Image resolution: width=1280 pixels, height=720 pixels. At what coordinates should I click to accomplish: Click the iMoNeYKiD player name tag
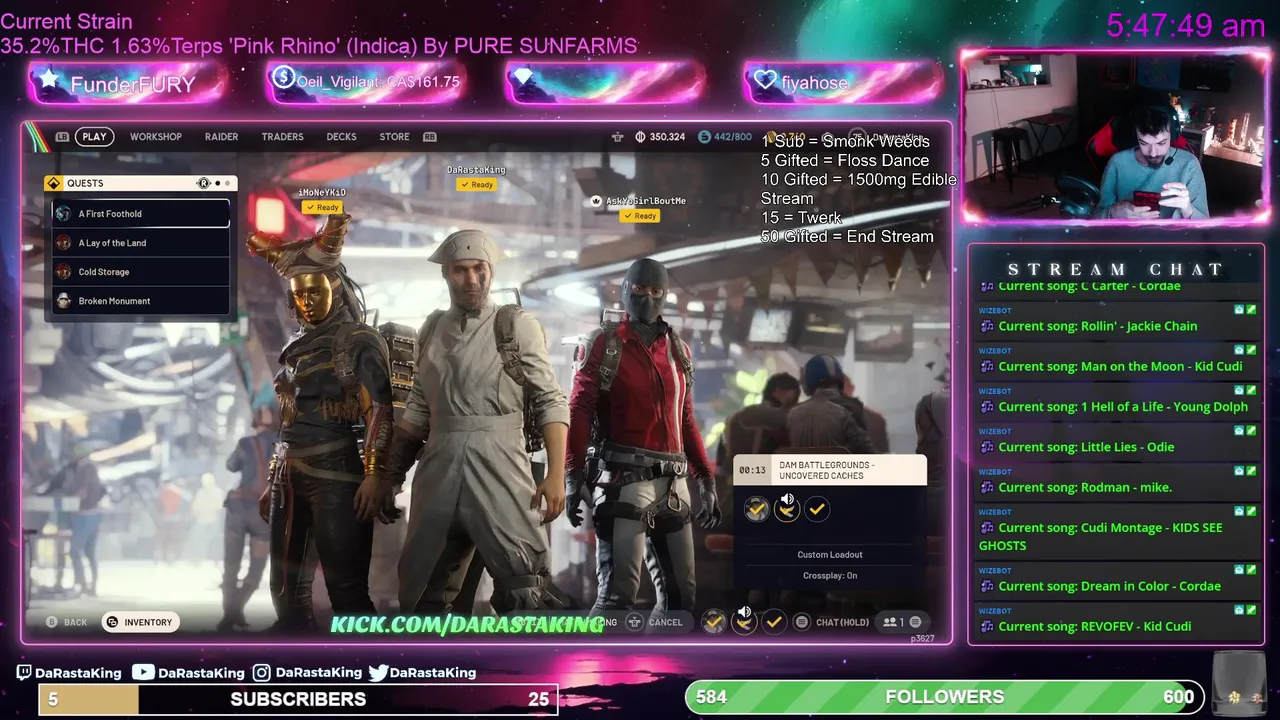click(322, 192)
